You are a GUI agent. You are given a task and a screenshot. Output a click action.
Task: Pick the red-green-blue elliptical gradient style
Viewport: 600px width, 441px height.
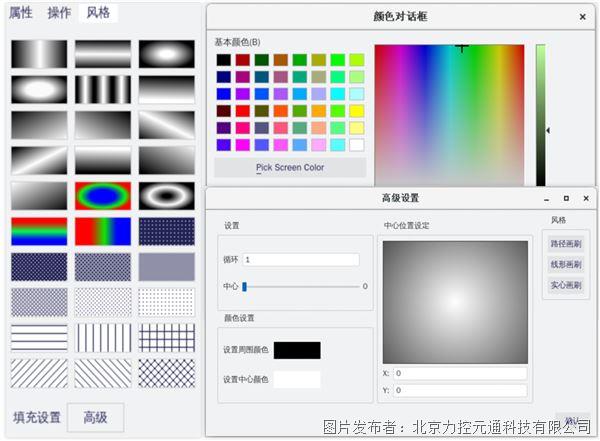coord(103,196)
